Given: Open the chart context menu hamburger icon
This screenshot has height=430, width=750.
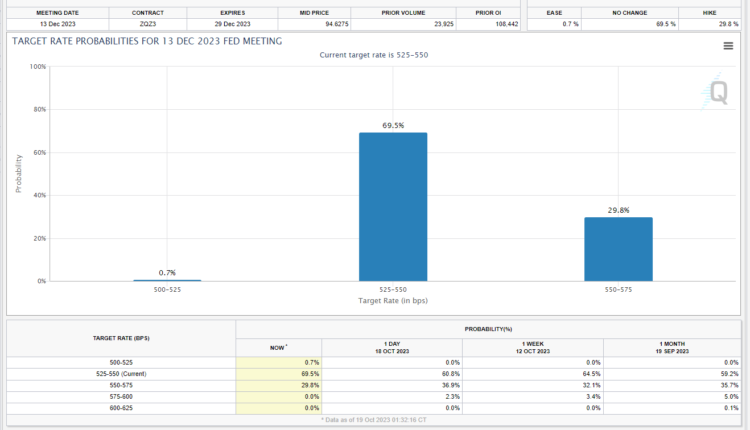Looking at the screenshot, I should 728,46.
